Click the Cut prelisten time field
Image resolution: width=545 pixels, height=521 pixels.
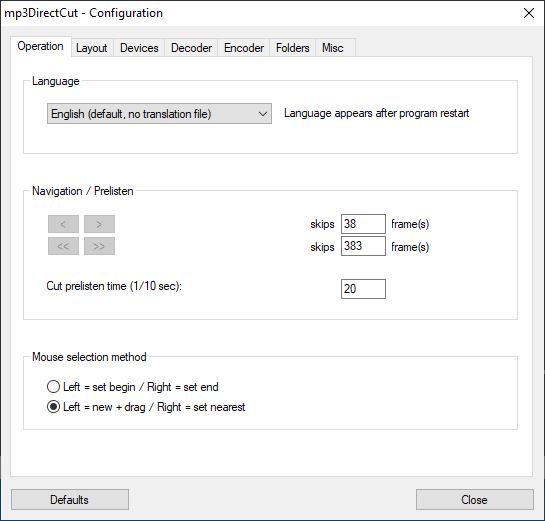pos(363,289)
